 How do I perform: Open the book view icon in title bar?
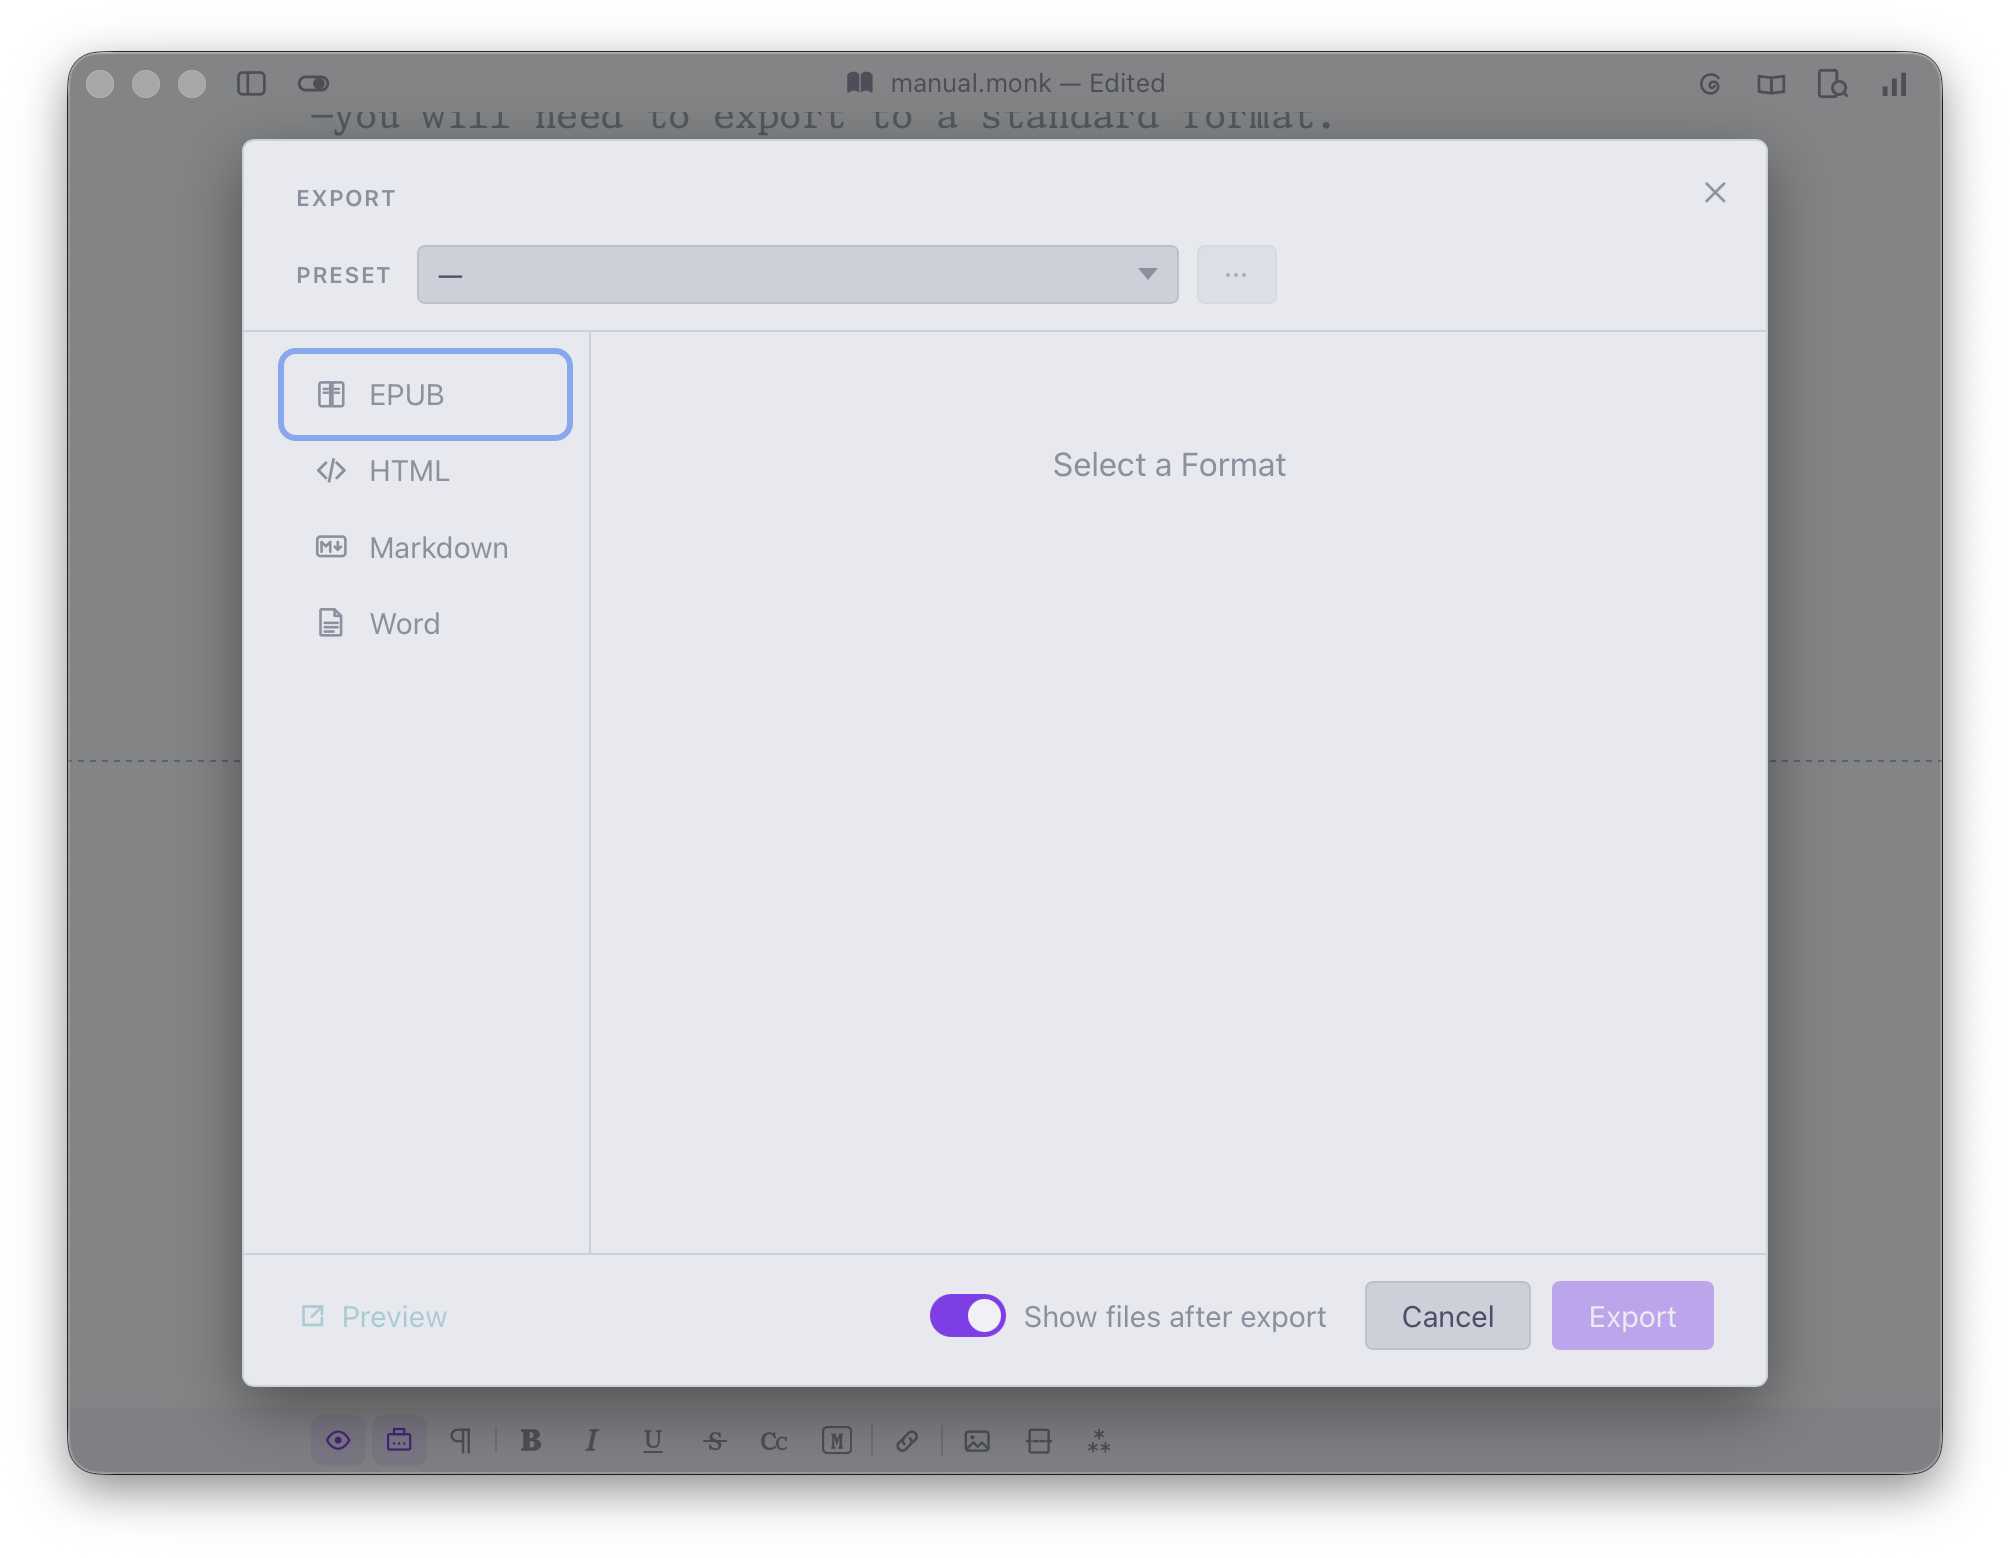pyautogui.click(x=1771, y=84)
